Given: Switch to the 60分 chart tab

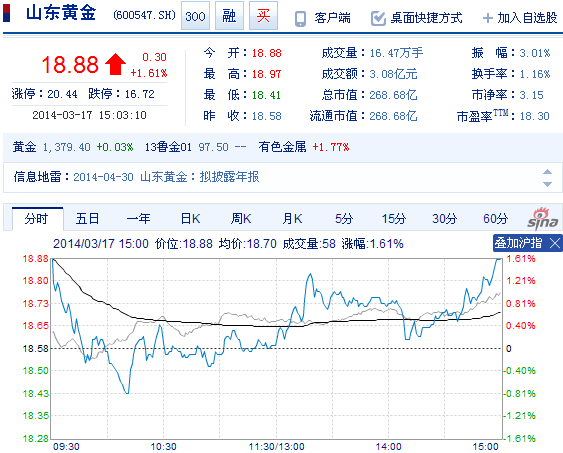Looking at the screenshot, I should pos(495,219).
